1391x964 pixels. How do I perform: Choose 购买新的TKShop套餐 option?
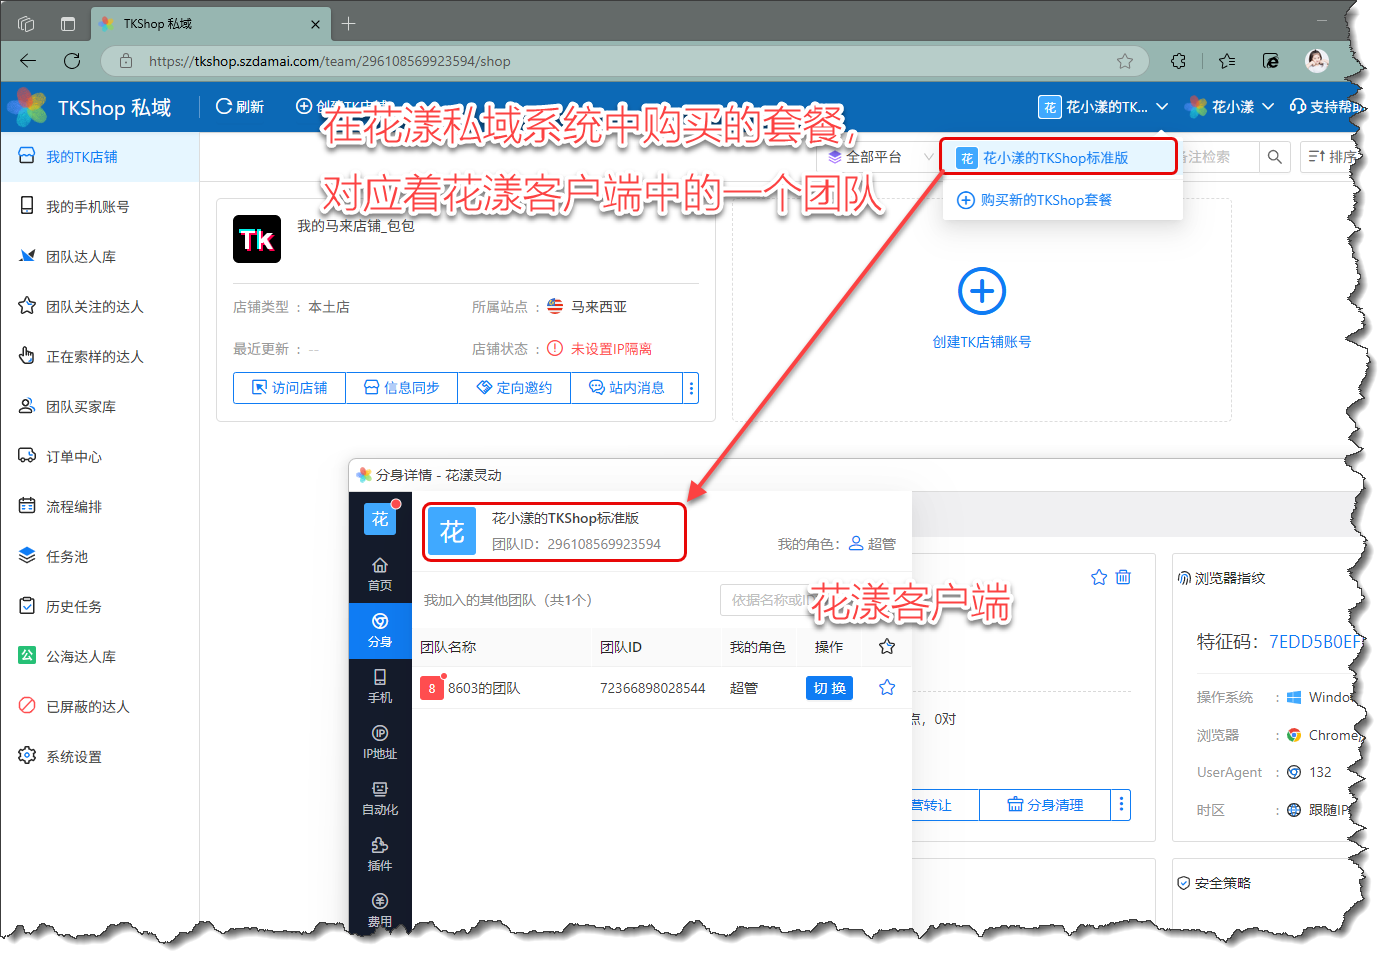[1035, 200]
